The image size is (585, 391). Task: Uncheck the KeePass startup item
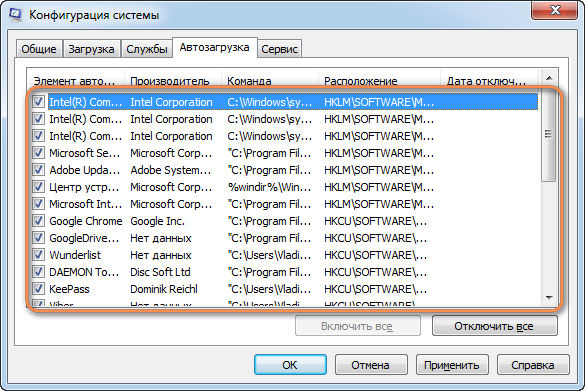click(x=38, y=289)
